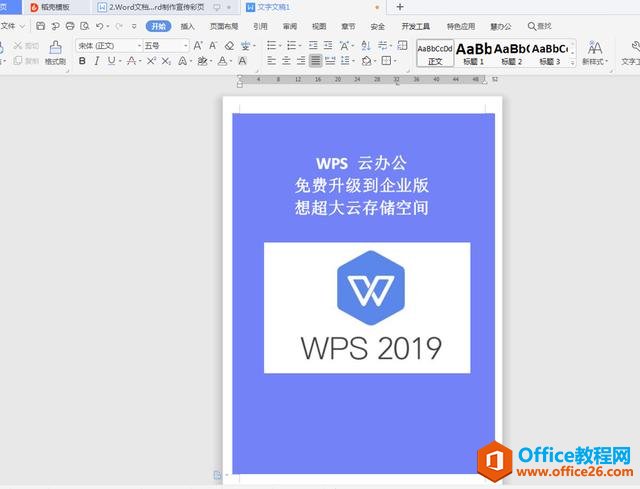The height and width of the screenshot is (489, 640).
Task: Click the Clear Formatting eraser icon
Action: coord(229,45)
